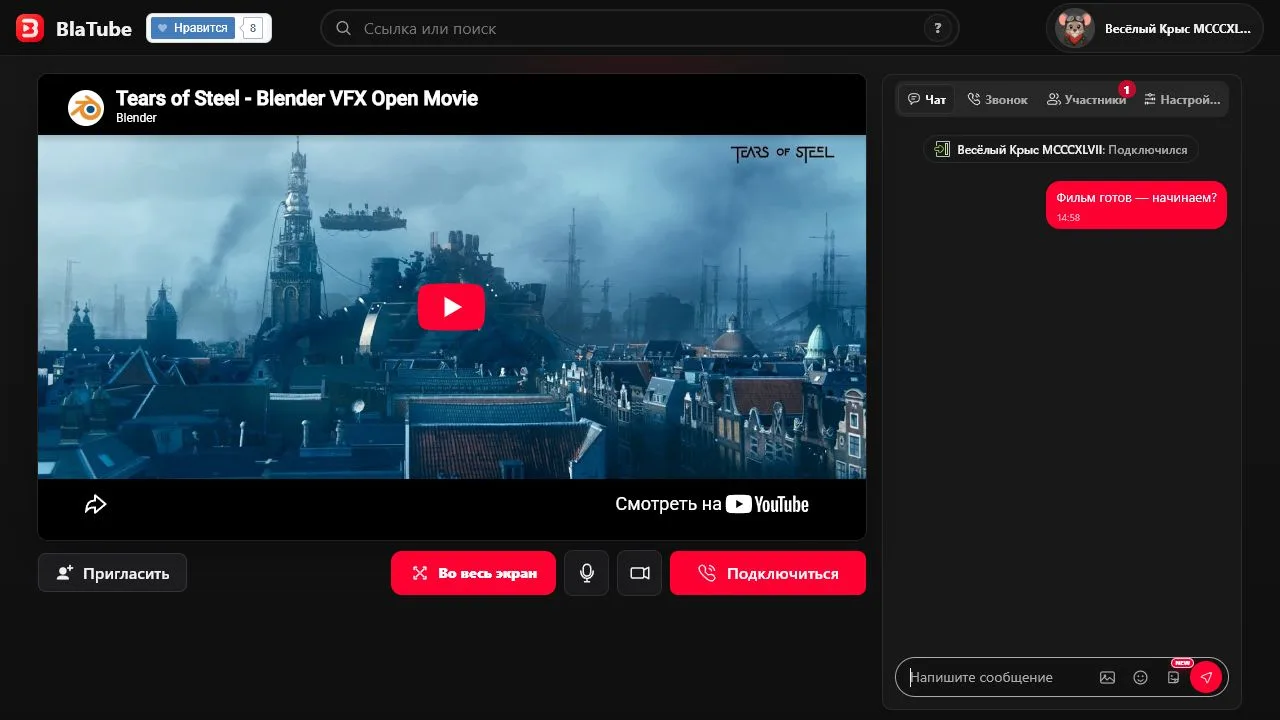The width and height of the screenshot is (1280, 720).
Task: Click the 14:58 message timestamp
Action: tap(1068, 217)
